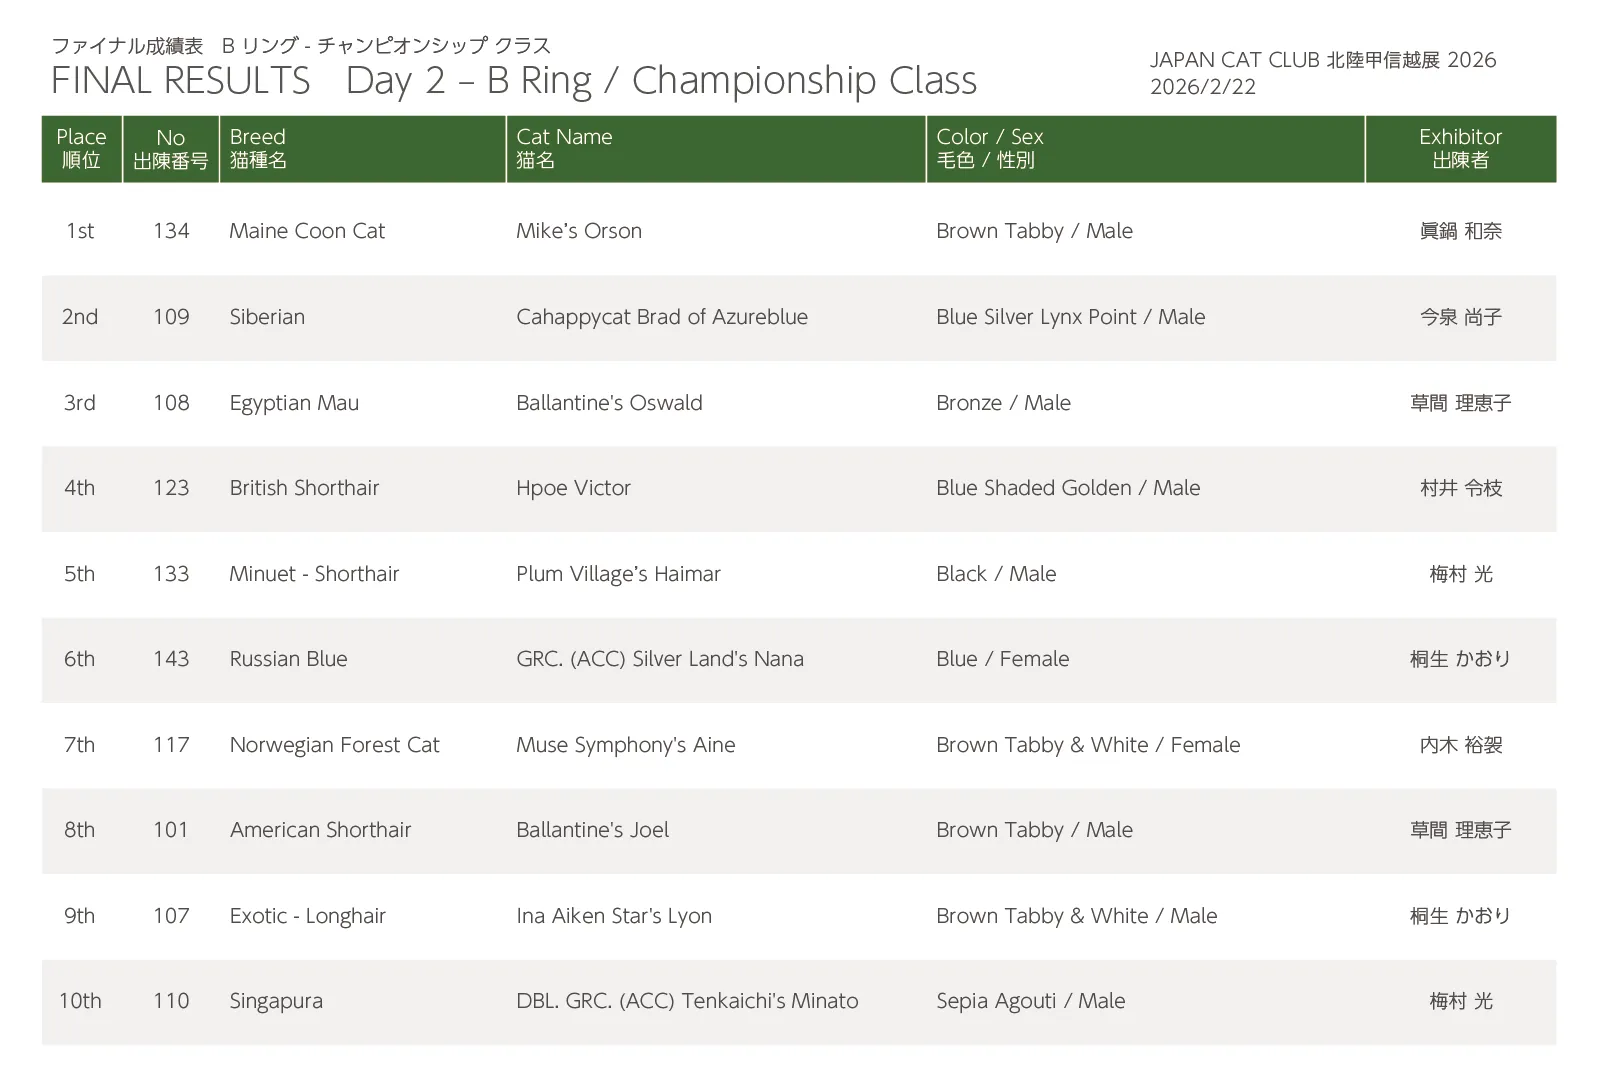This screenshot has height=1082, width=1600.
Task: Click the Place column header
Action: point(81,148)
